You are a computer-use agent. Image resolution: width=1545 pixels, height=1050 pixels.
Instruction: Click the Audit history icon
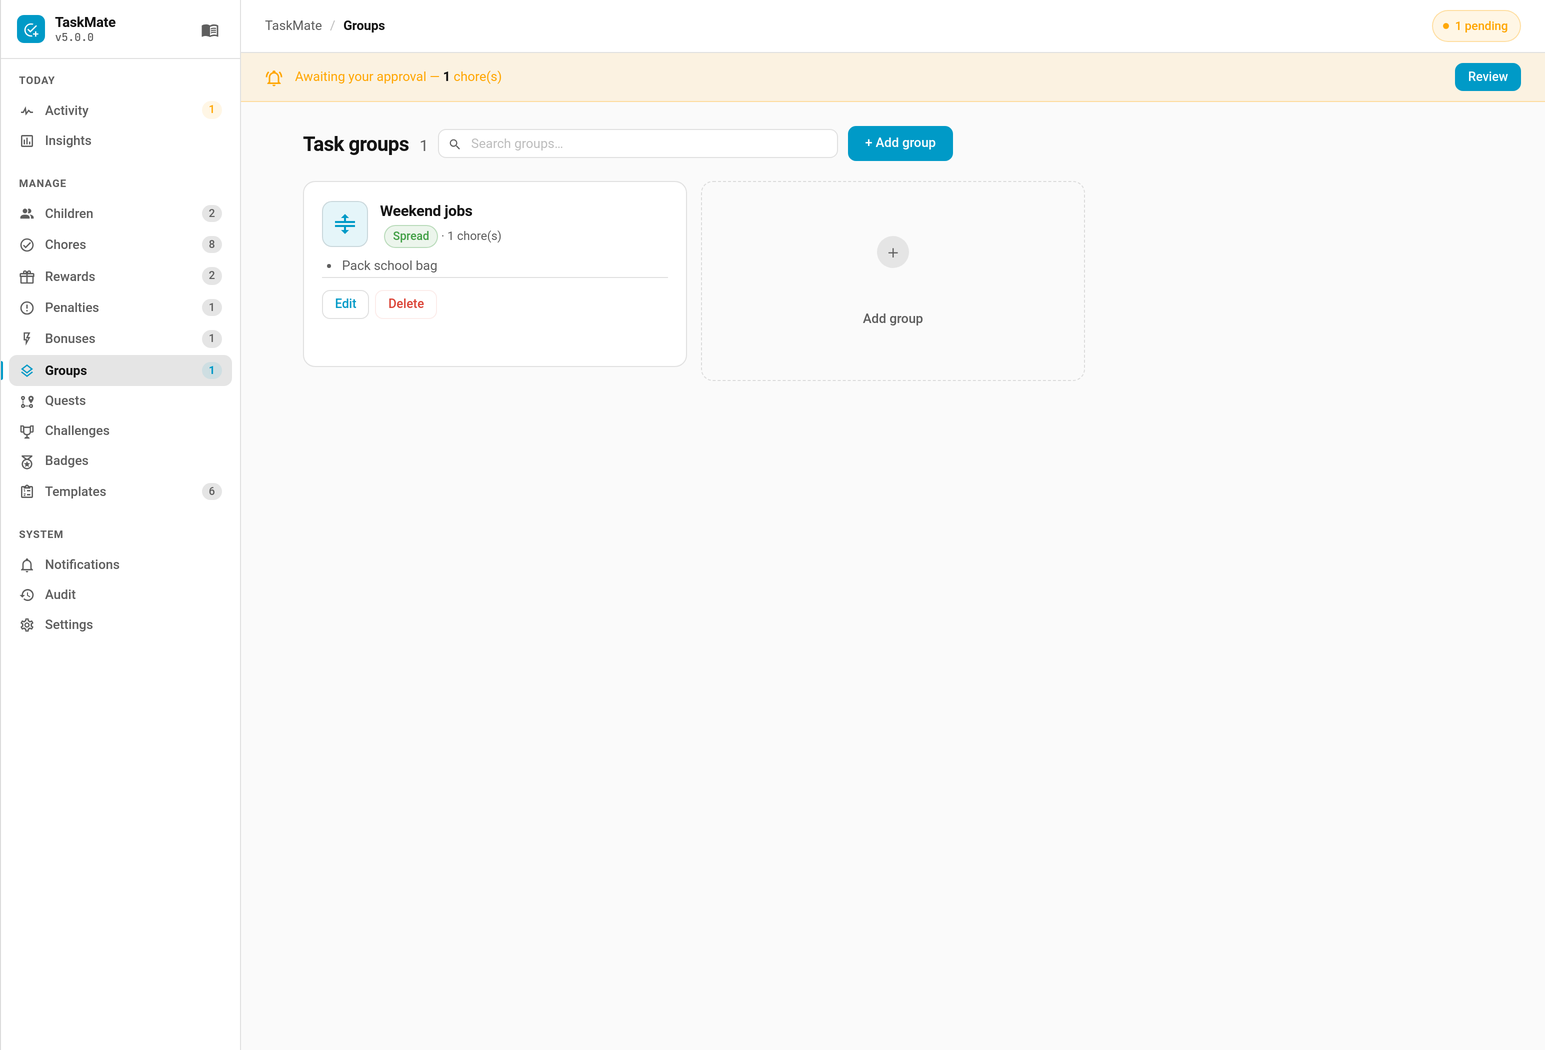pyautogui.click(x=27, y=595)
